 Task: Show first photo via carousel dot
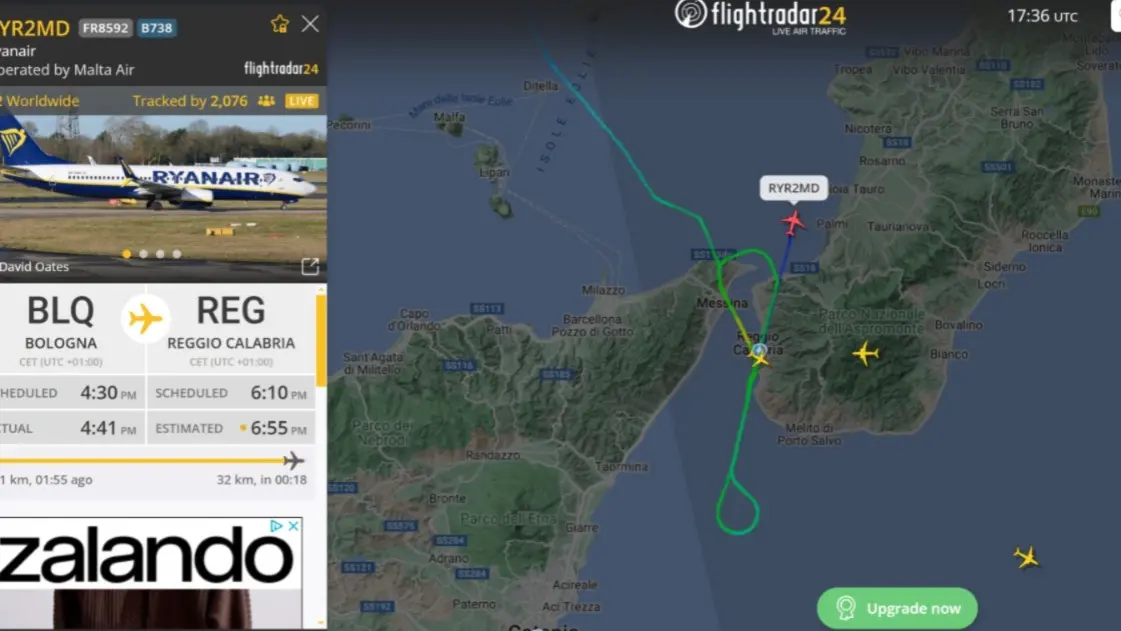pos(127,254)
